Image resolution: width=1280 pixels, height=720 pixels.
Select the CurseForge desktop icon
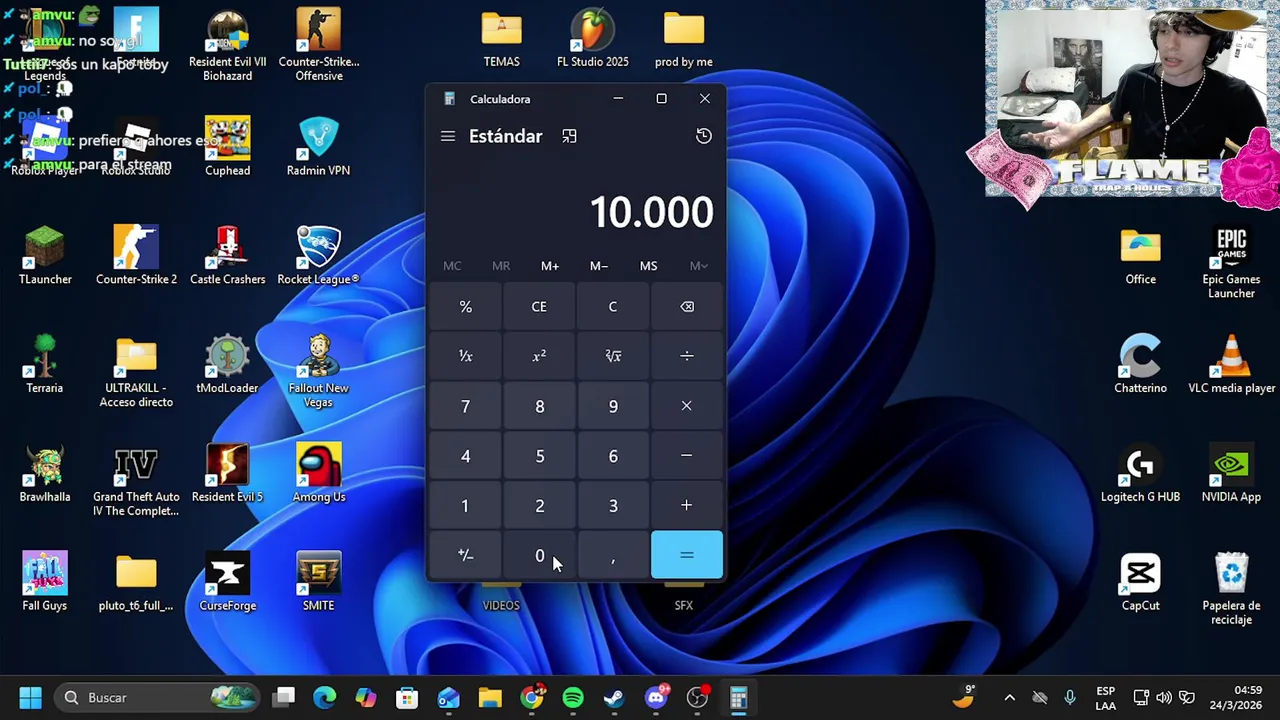coord(227,582)
